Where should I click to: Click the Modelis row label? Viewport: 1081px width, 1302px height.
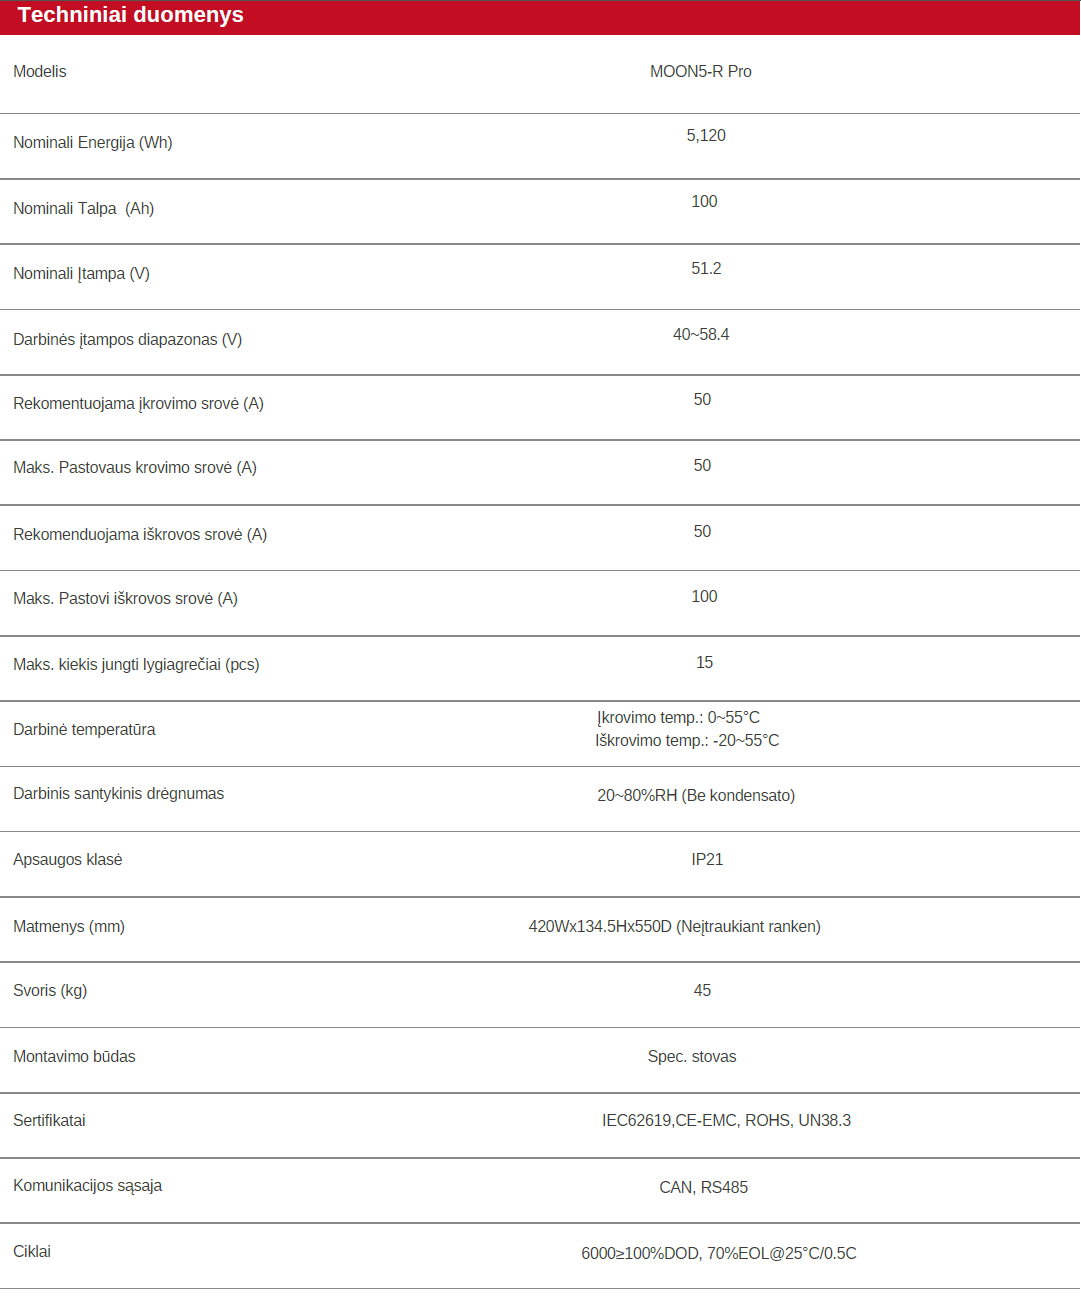(x=40, y=72)
